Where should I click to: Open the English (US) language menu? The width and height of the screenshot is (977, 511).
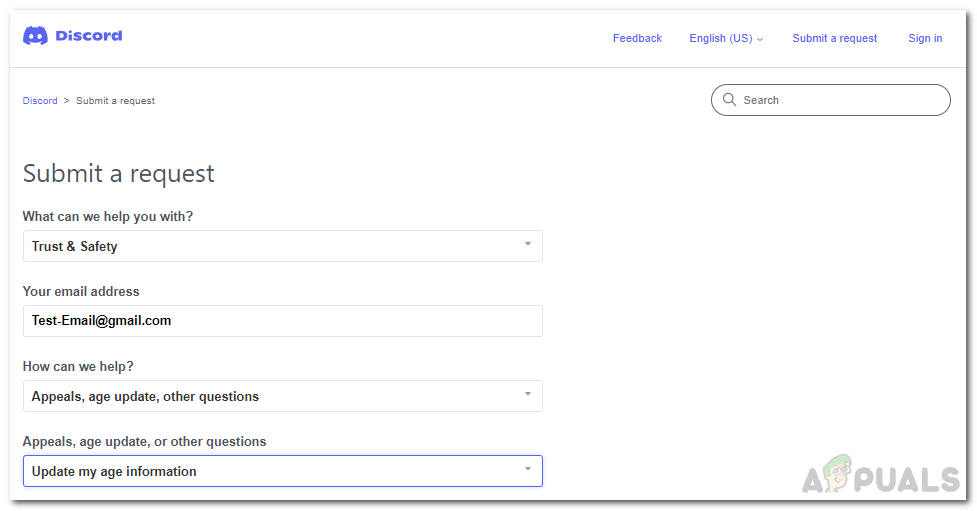point(720,38)
